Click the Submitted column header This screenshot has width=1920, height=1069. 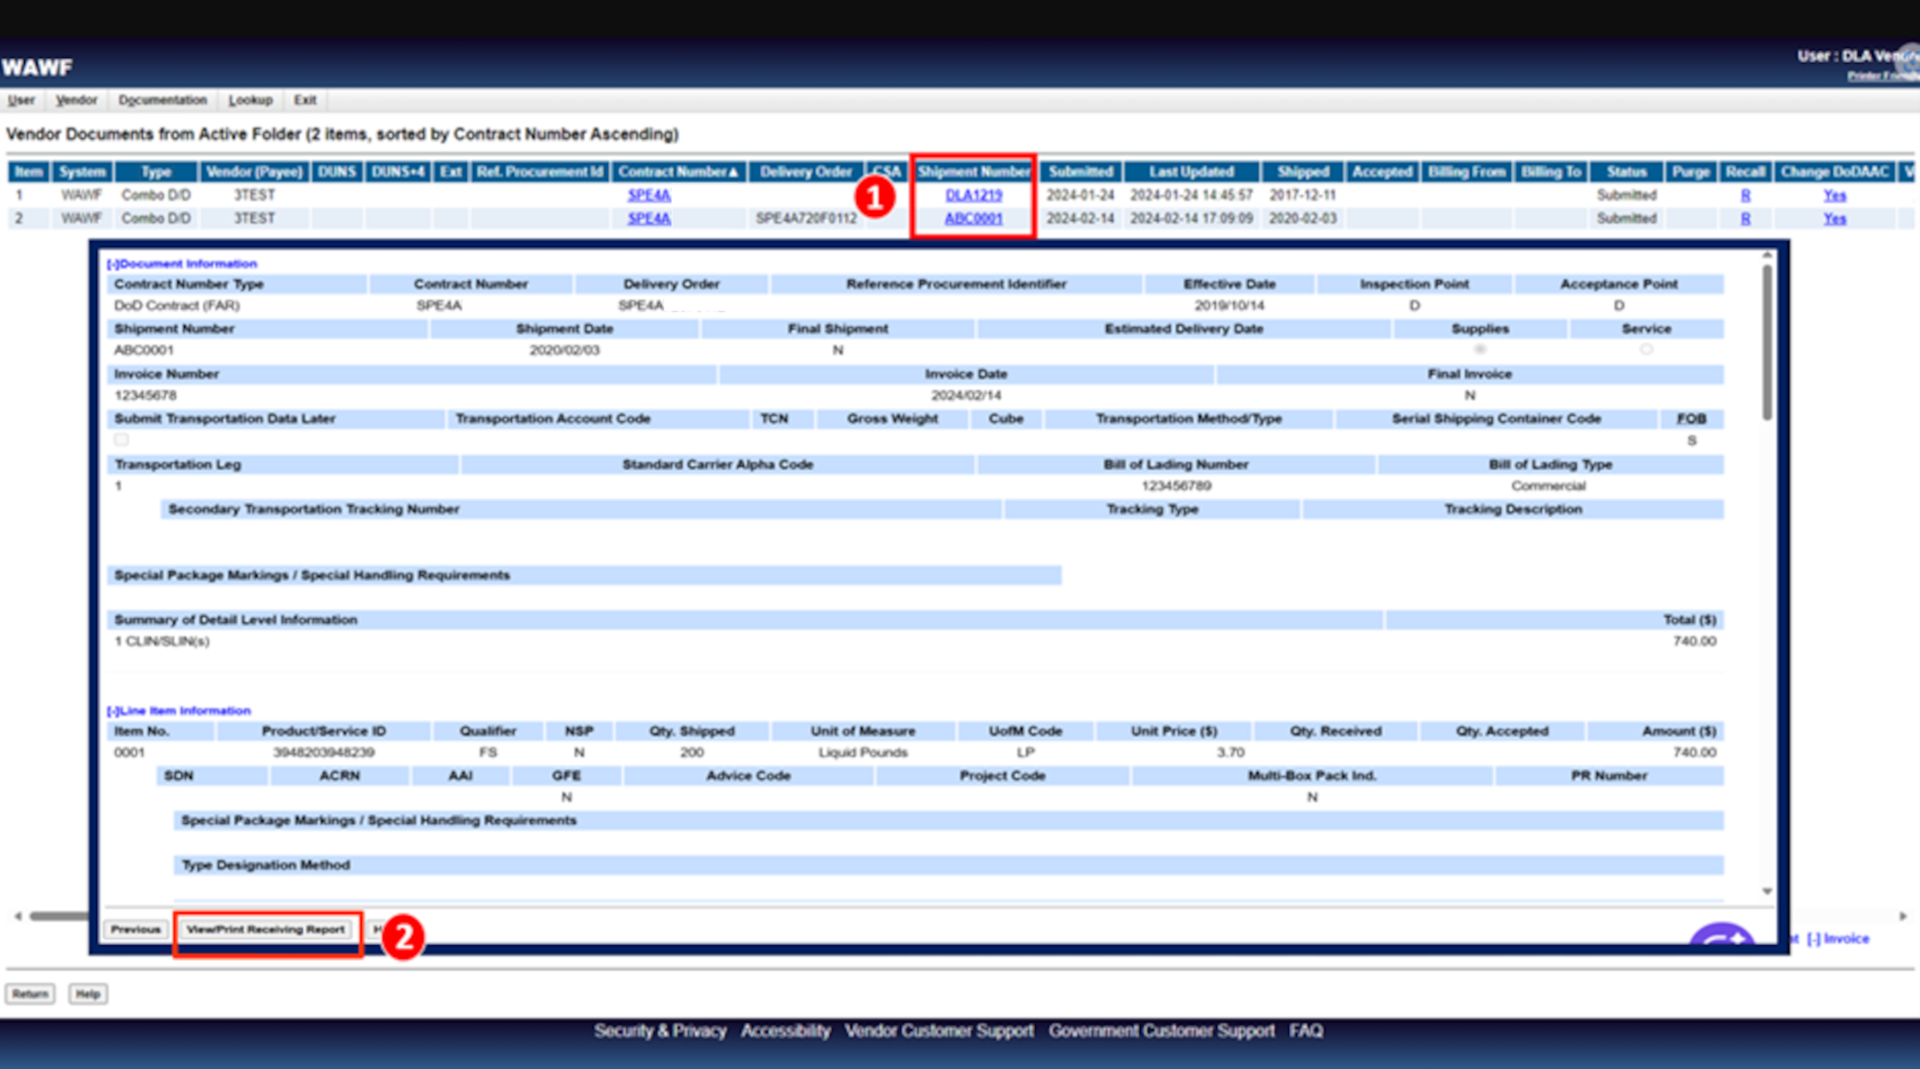[1080, 172]
